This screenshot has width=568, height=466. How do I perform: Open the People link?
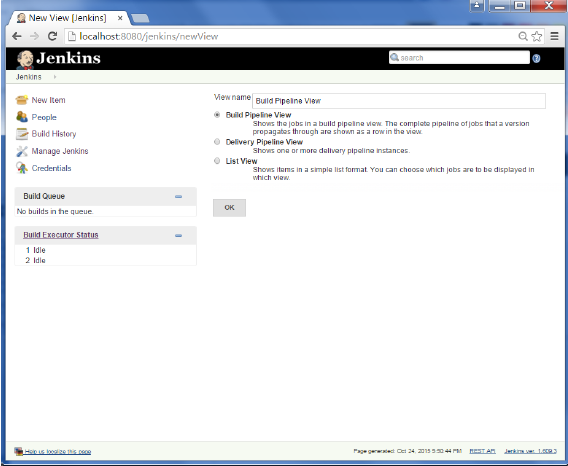click(44, 117)
